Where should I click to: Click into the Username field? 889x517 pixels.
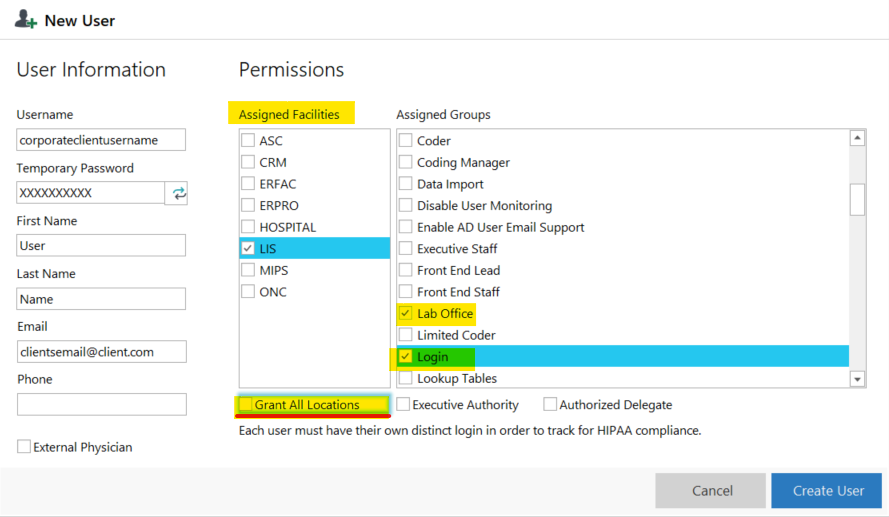pyautogui.click(x=101, y=140)
